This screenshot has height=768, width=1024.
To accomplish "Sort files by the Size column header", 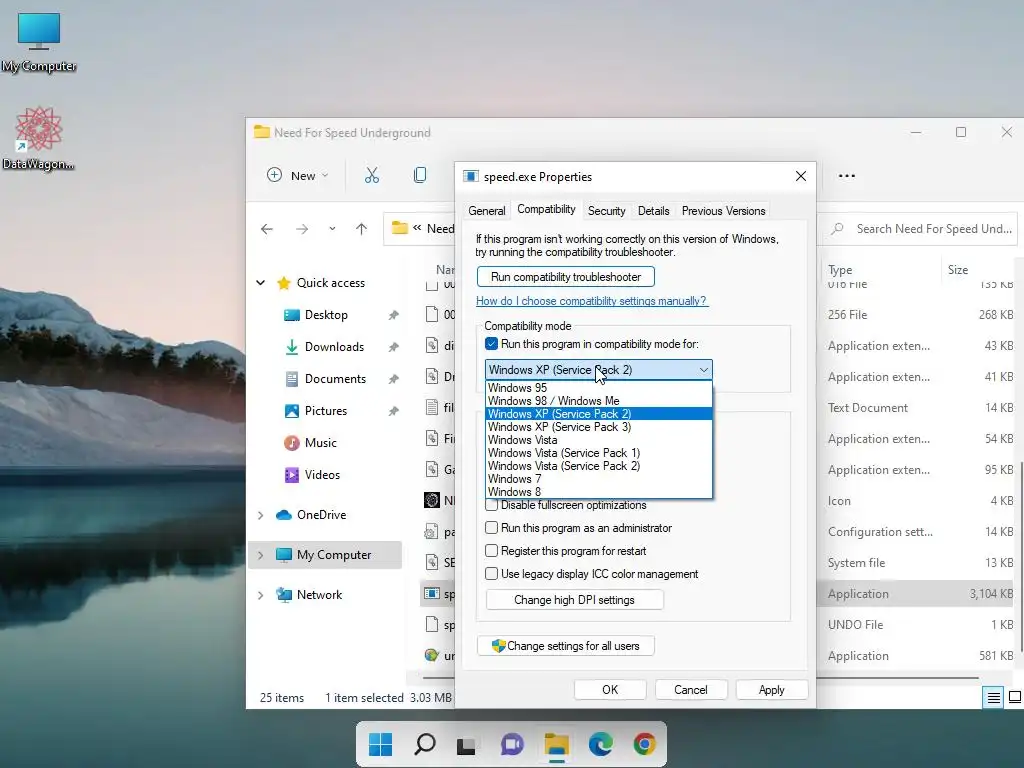I will pos(957,270).
